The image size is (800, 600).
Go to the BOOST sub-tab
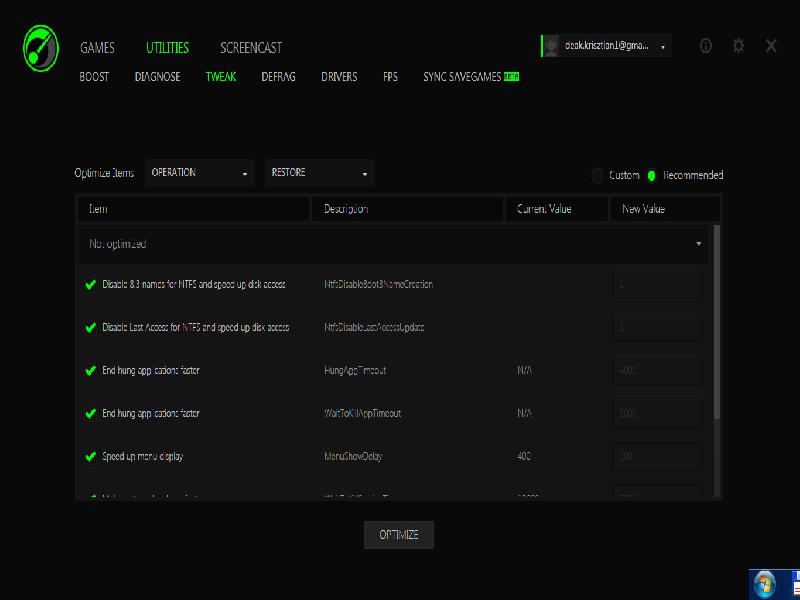(94, 77)
